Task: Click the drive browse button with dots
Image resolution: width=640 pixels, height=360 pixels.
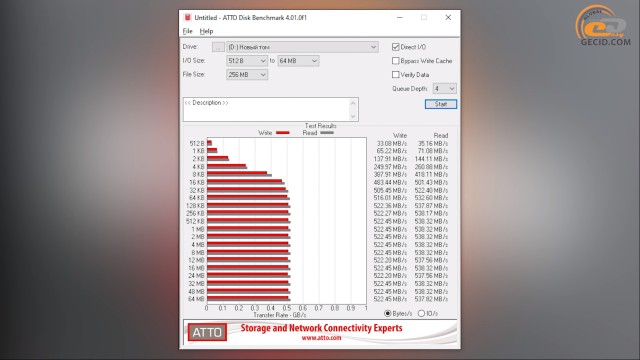Action: pos(218,47)
